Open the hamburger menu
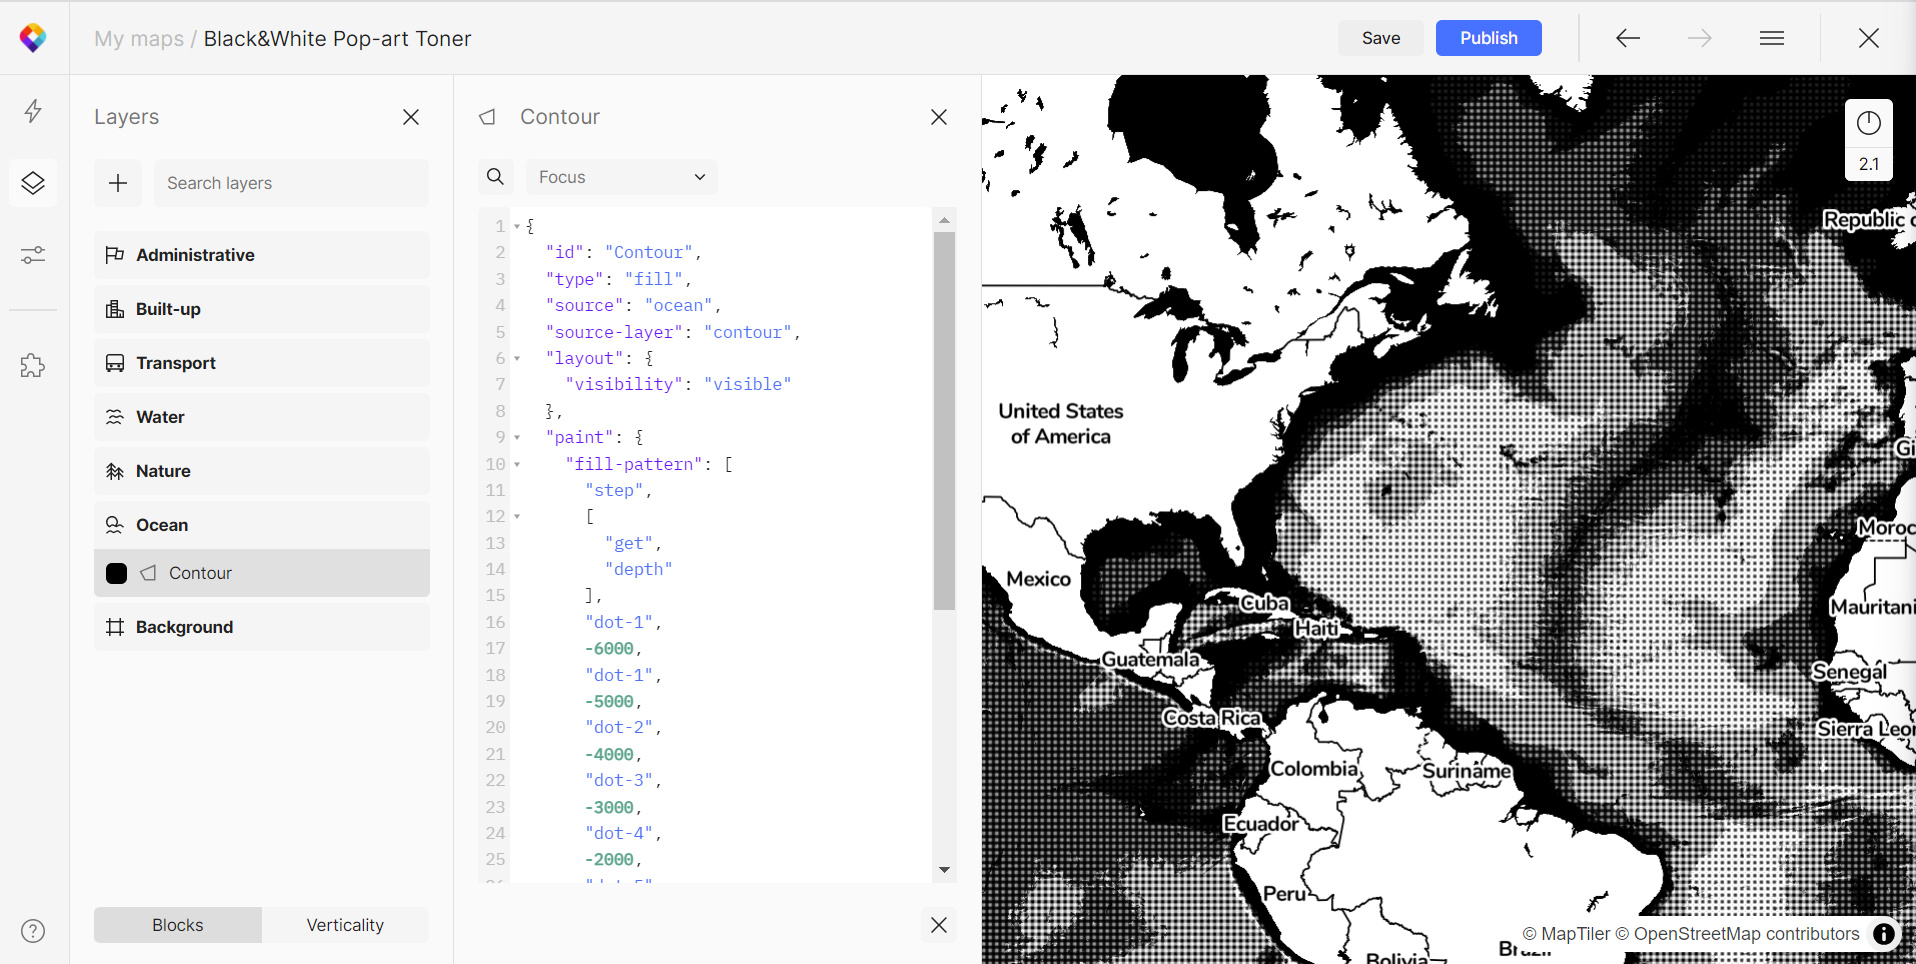 1771,38
